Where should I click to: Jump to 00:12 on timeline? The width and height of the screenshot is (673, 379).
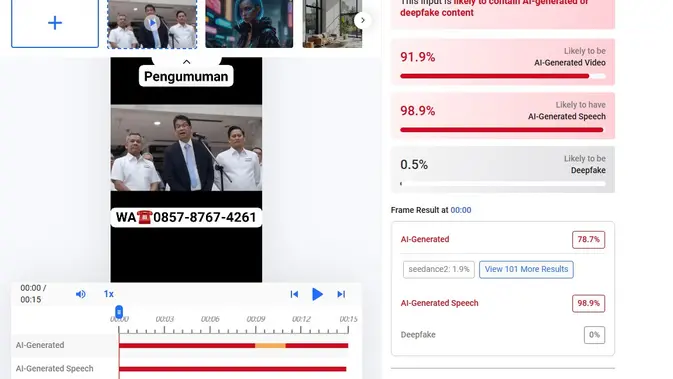(301, 319)
